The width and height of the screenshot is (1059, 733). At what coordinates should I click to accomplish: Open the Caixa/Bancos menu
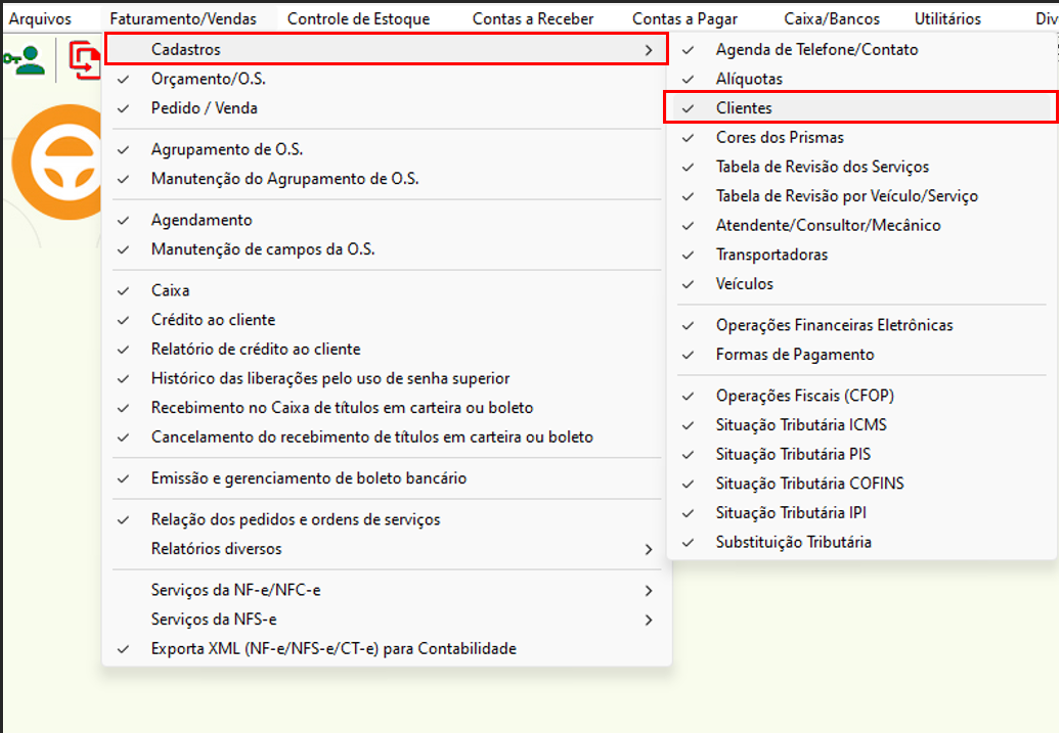[832, 19]
